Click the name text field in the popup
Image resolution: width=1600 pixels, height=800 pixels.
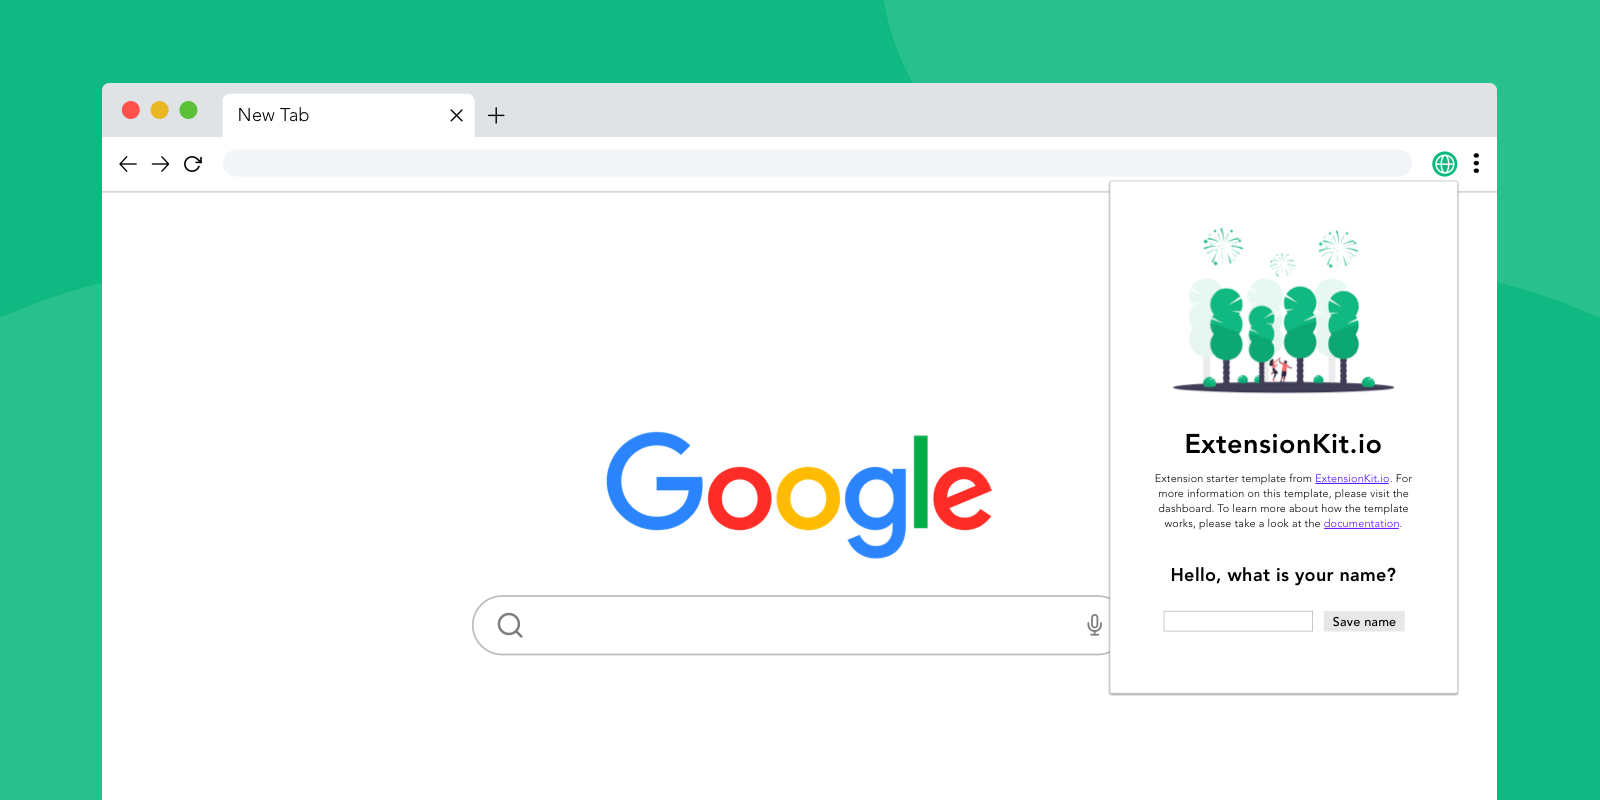click(1238, 621)
